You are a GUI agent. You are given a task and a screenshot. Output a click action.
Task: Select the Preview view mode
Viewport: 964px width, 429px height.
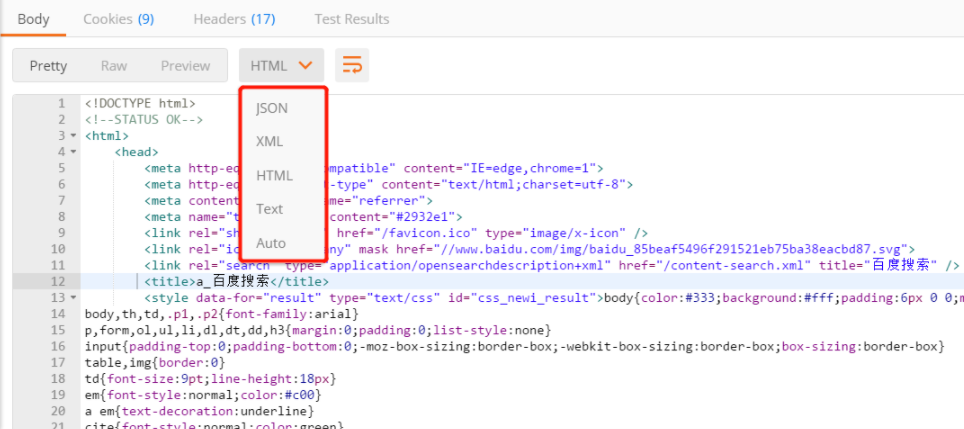[186, 66]
